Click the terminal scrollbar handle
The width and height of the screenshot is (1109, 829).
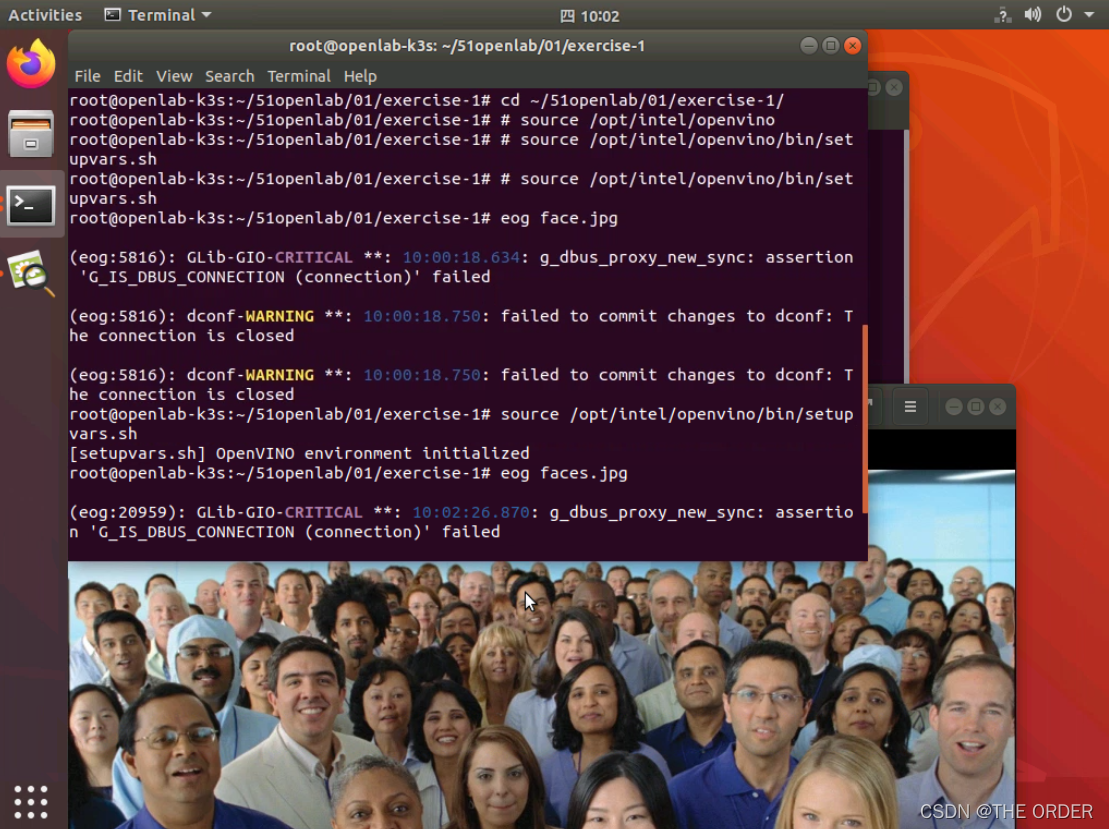coord(864,419)
